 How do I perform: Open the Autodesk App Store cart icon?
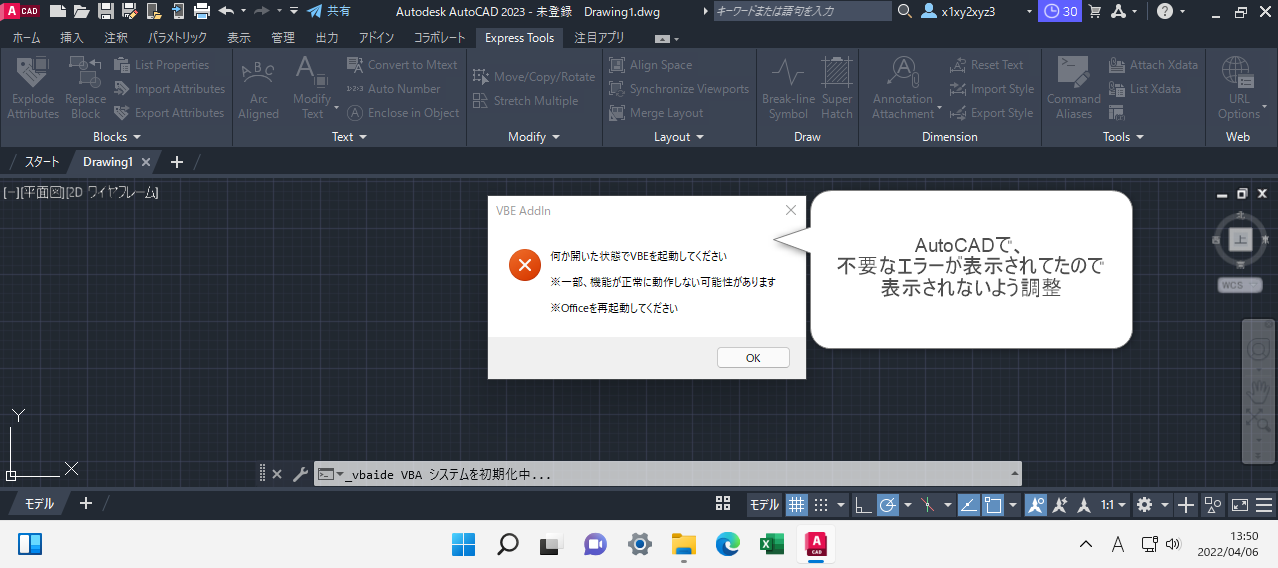(x=1095, y=11)
